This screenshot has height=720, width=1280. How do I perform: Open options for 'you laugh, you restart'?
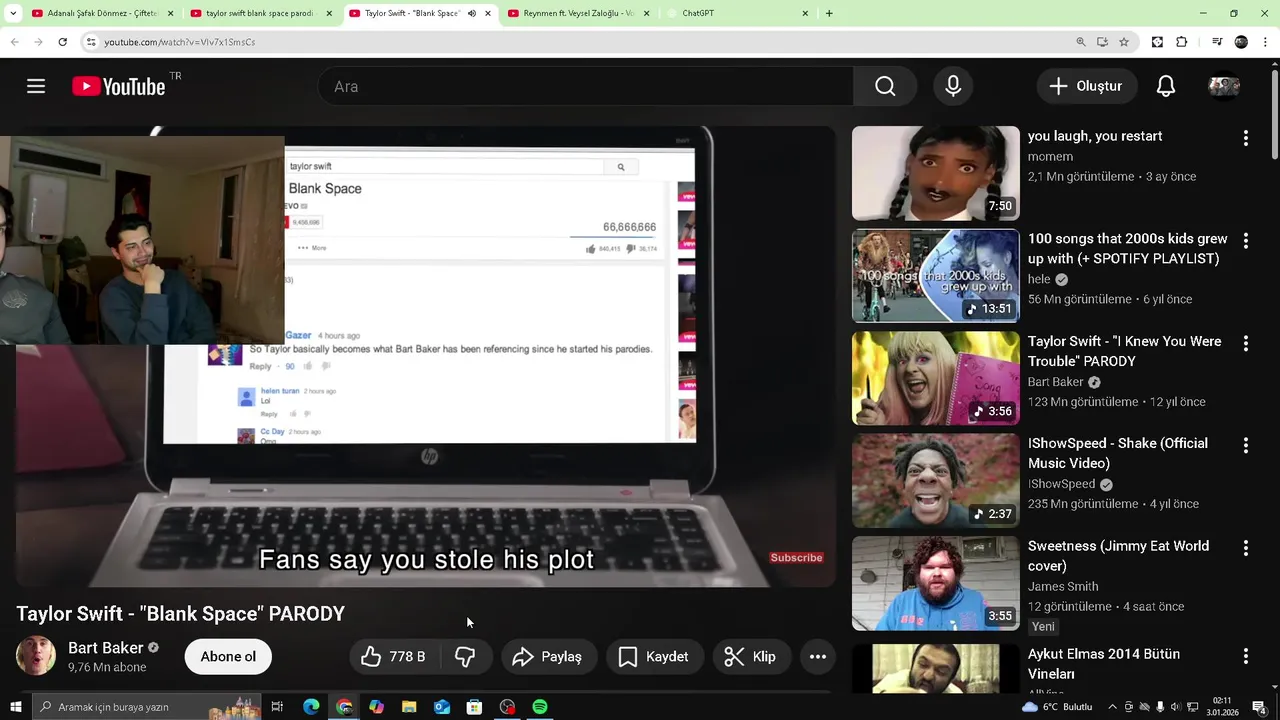1245,138
